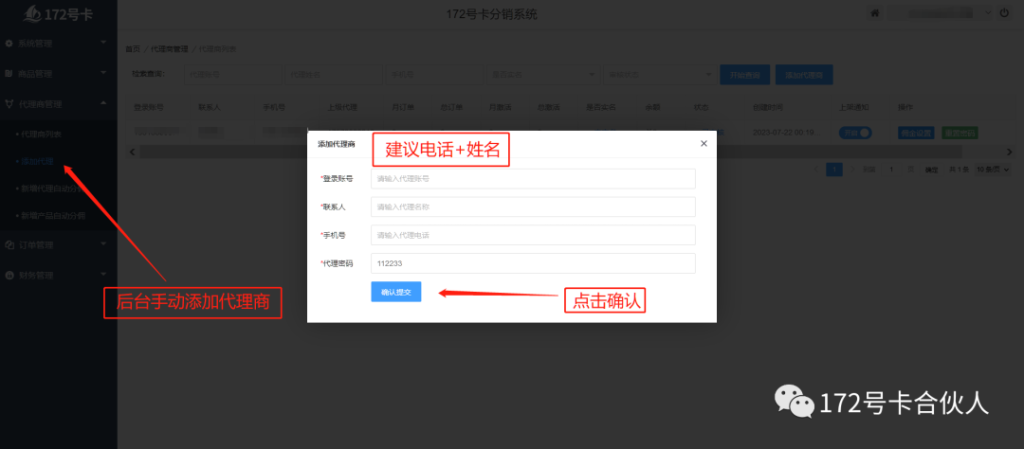This screenshot has height=449, width=1024.
Task: Click the 确认提交 submit button
Action: [x=396, y=292]
